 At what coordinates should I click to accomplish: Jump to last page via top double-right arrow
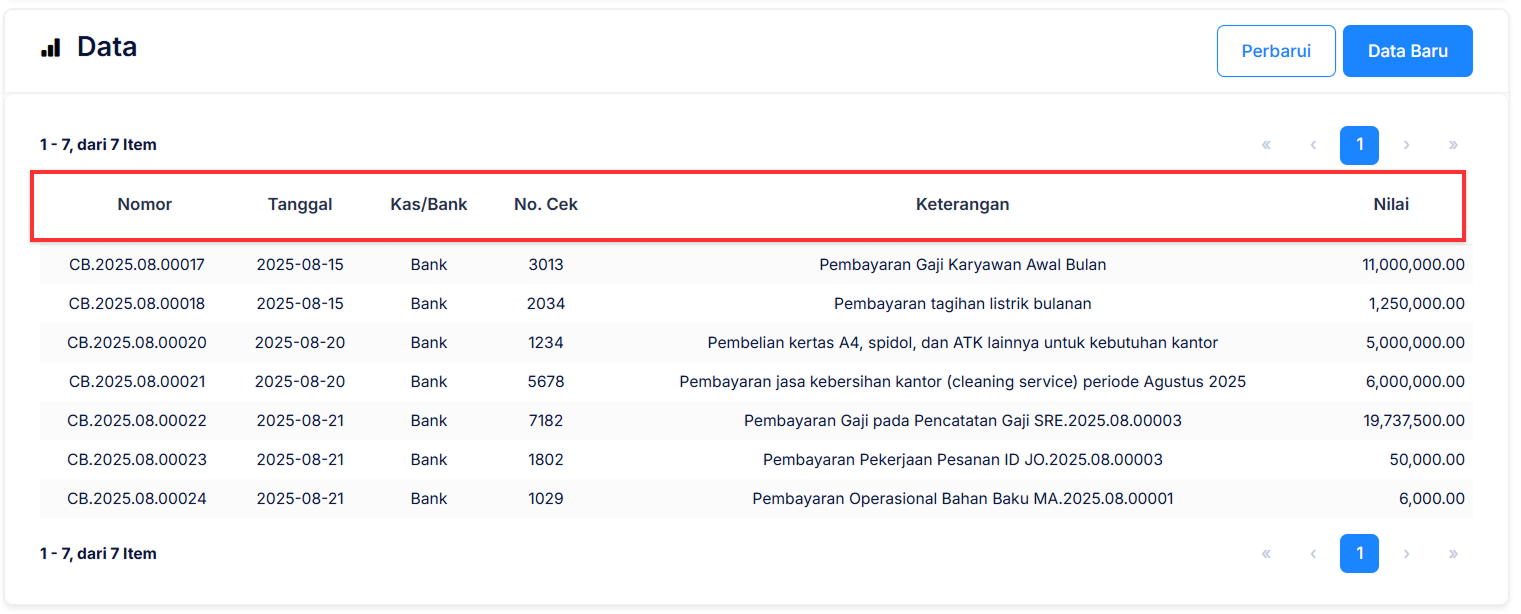tap(1453, 145)
